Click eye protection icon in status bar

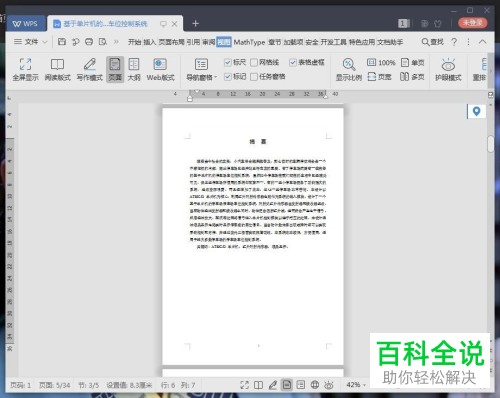point(329,385)
